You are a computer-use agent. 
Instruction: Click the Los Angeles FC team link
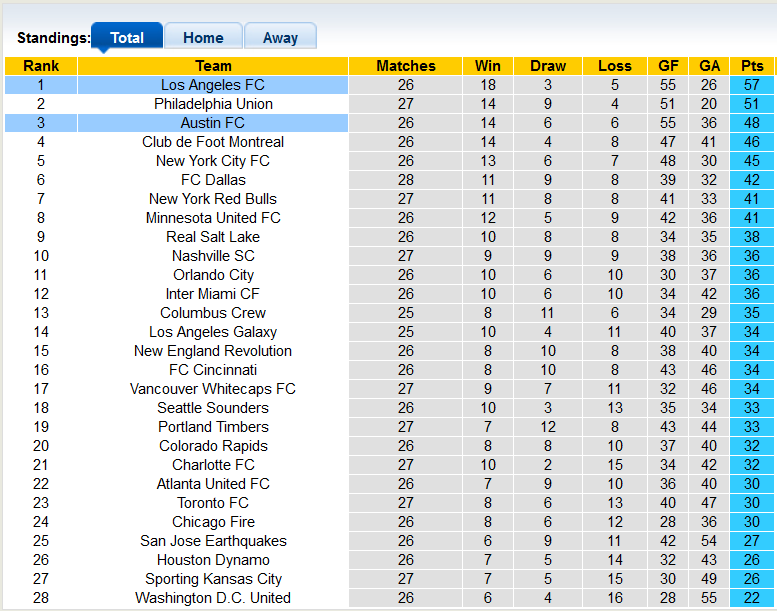tap(213, 85)
